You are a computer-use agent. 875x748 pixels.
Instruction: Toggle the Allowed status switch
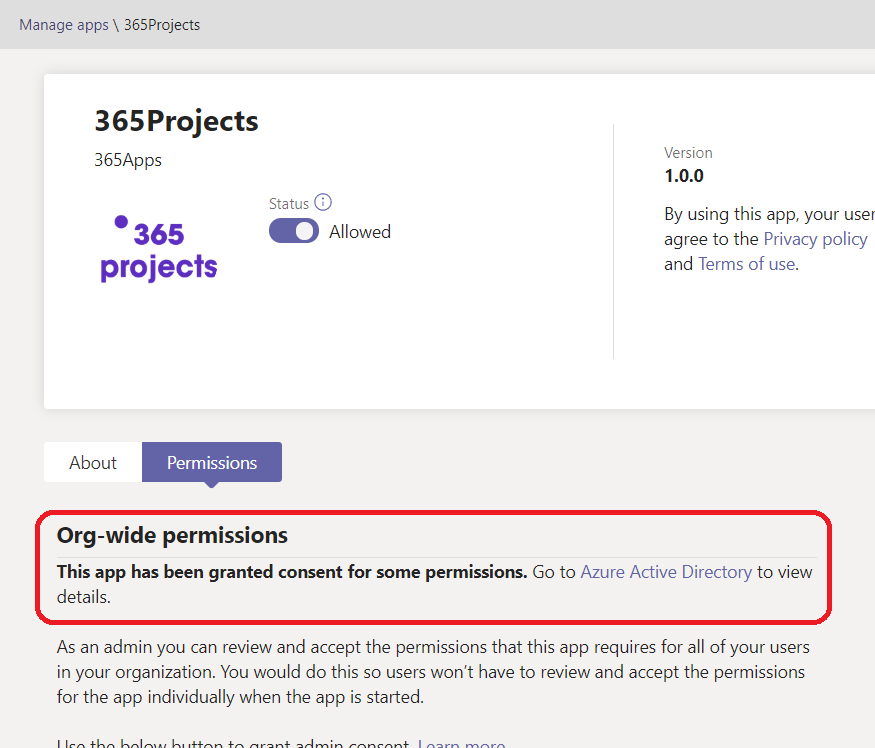(293, 232)
